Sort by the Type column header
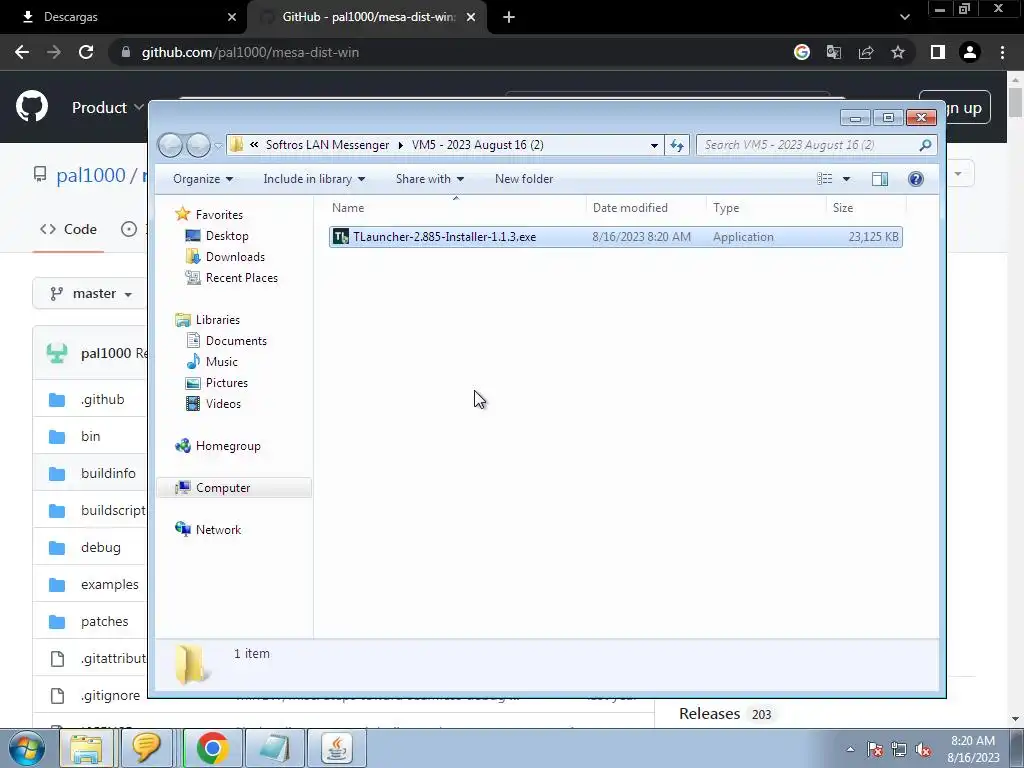1024x768 pixels. 726,208
